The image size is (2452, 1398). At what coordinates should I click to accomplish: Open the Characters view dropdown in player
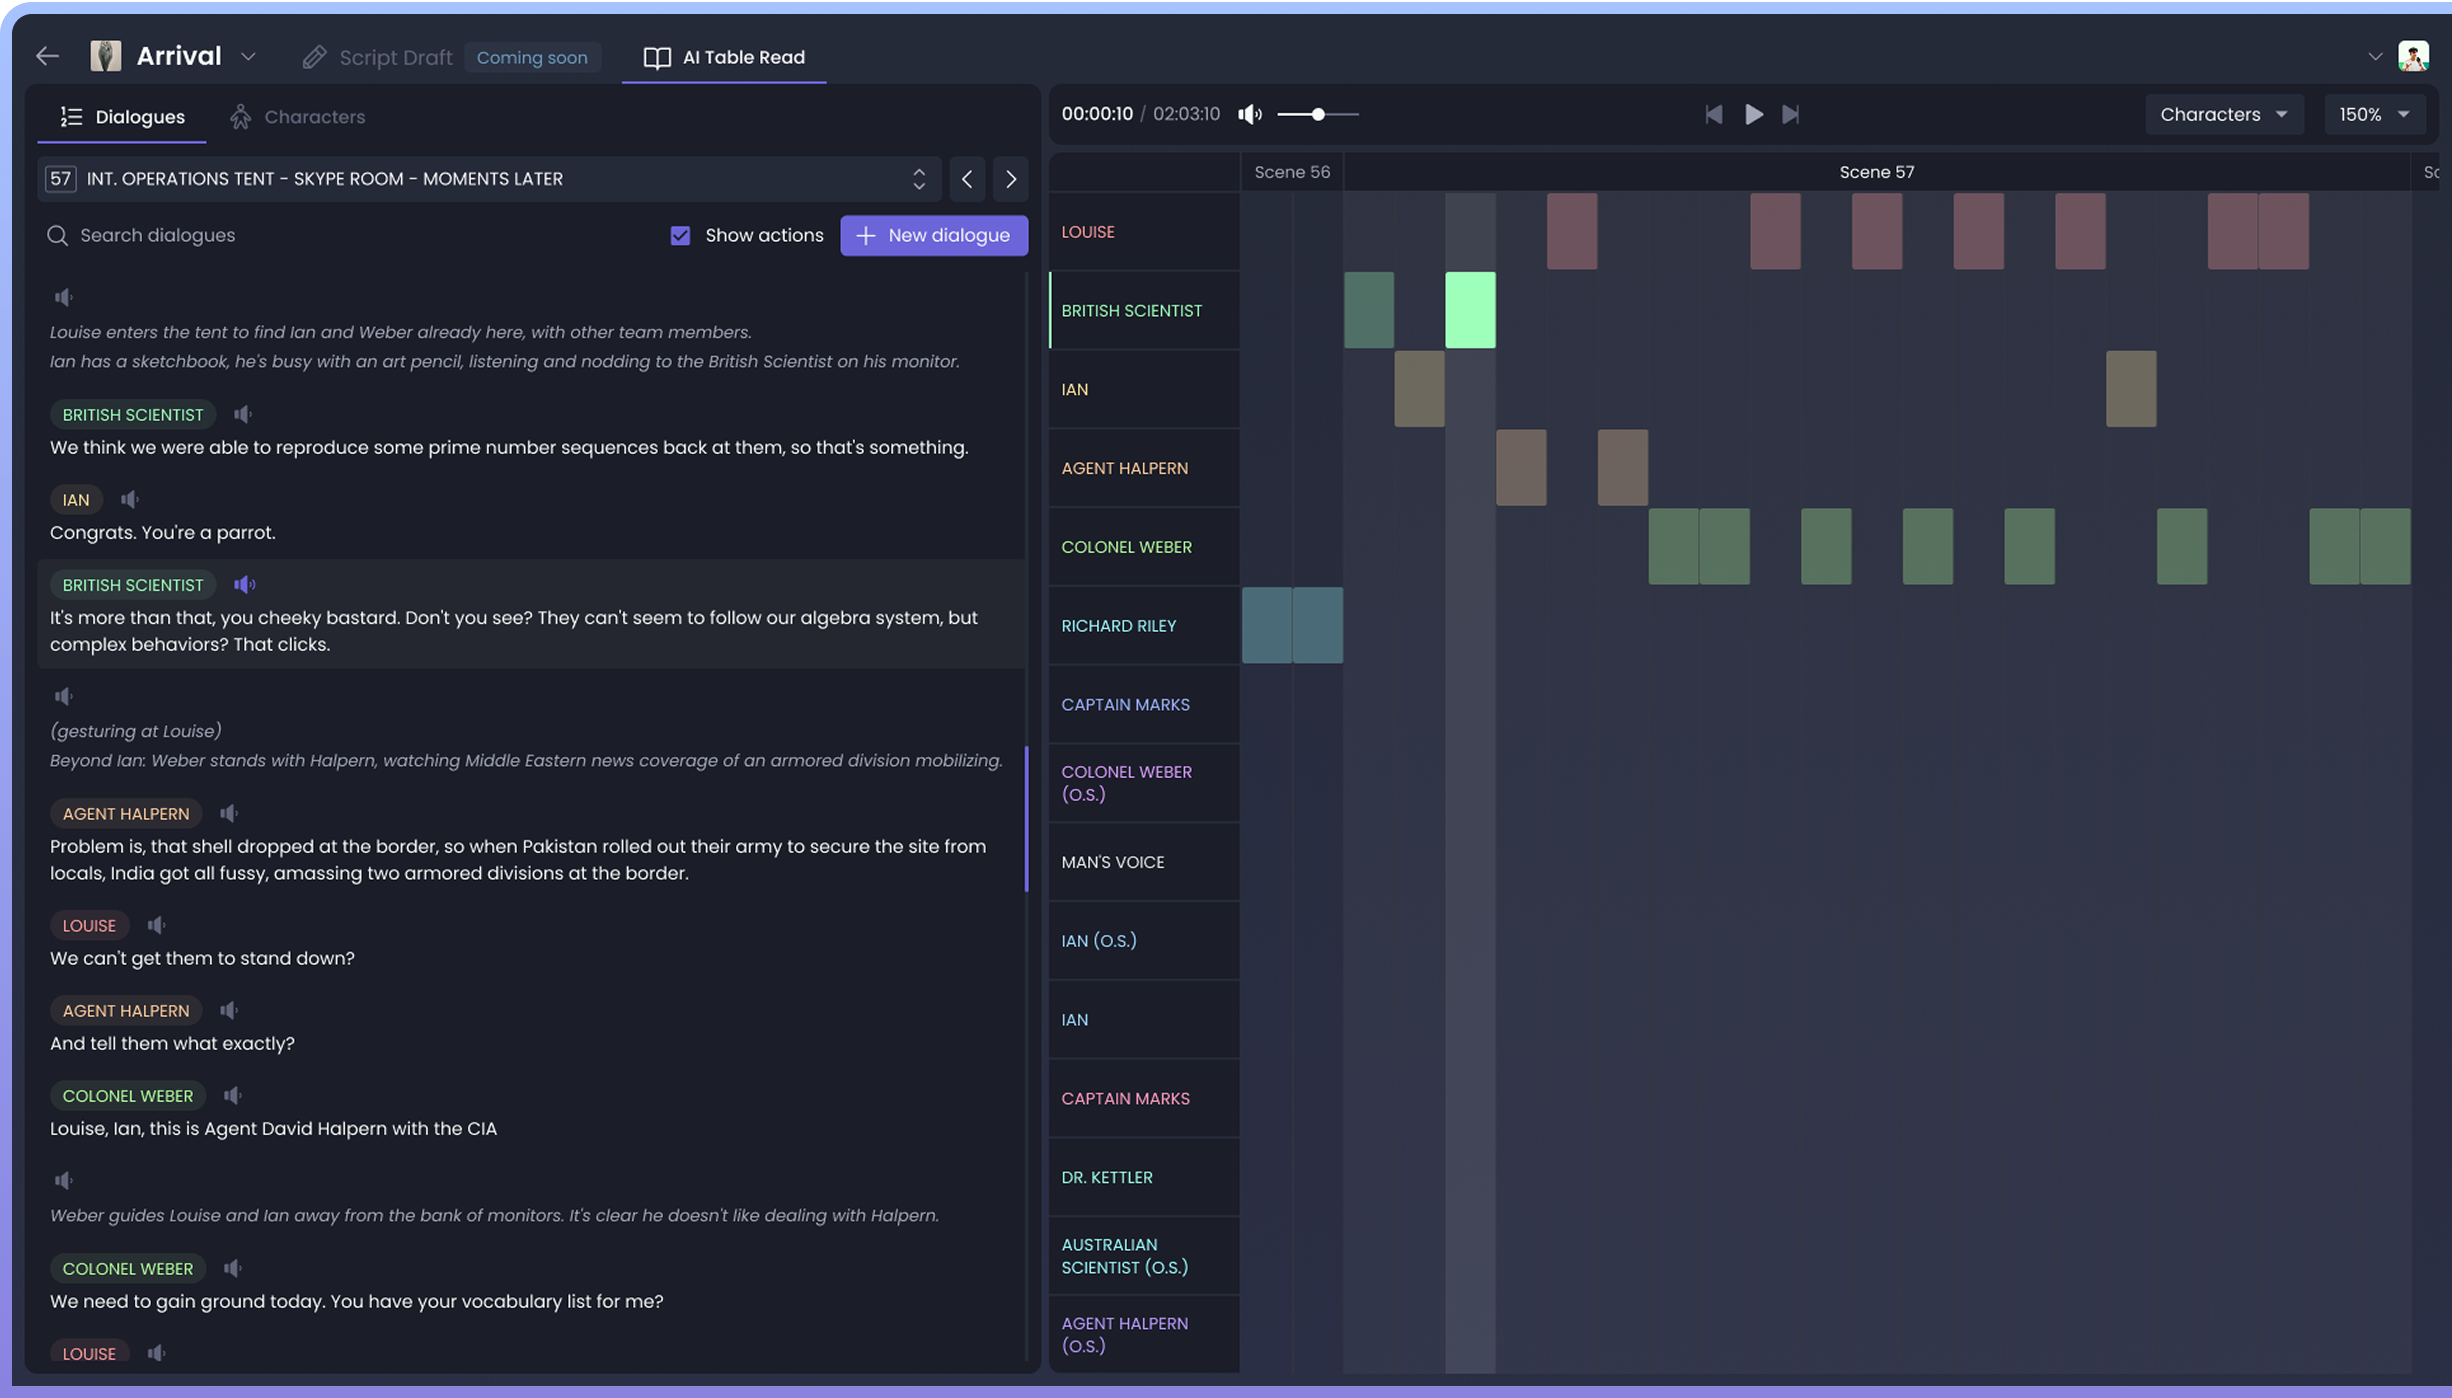click(x=2223, y=115)
